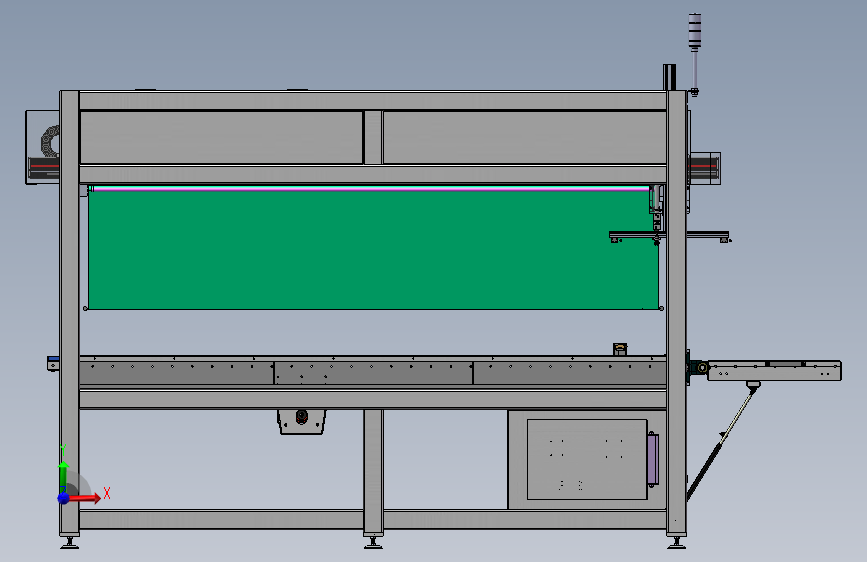Screen dimensions: 867x562
Task: Select the electrical cabinet door panel
Action: tap(587, 460)
